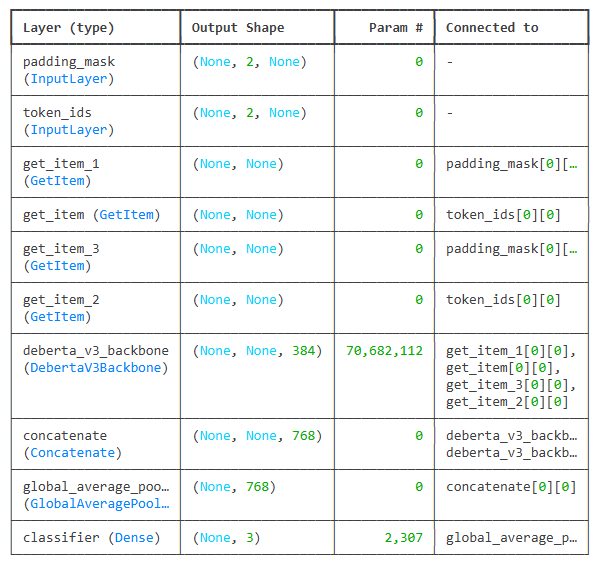The image size is (599, 567).
Task: Select the deberta_v3_backbone layer name
Action: point(96,351)
